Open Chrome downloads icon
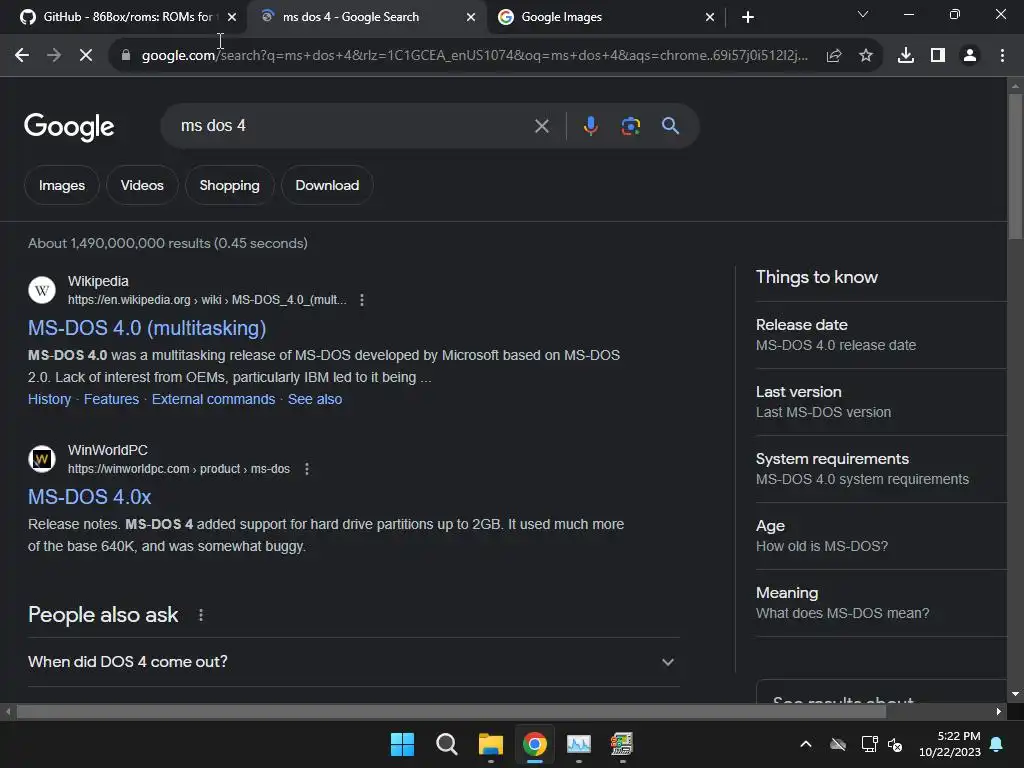Image resolution: width=1024 pixels, height=768 pixels. 905,56
